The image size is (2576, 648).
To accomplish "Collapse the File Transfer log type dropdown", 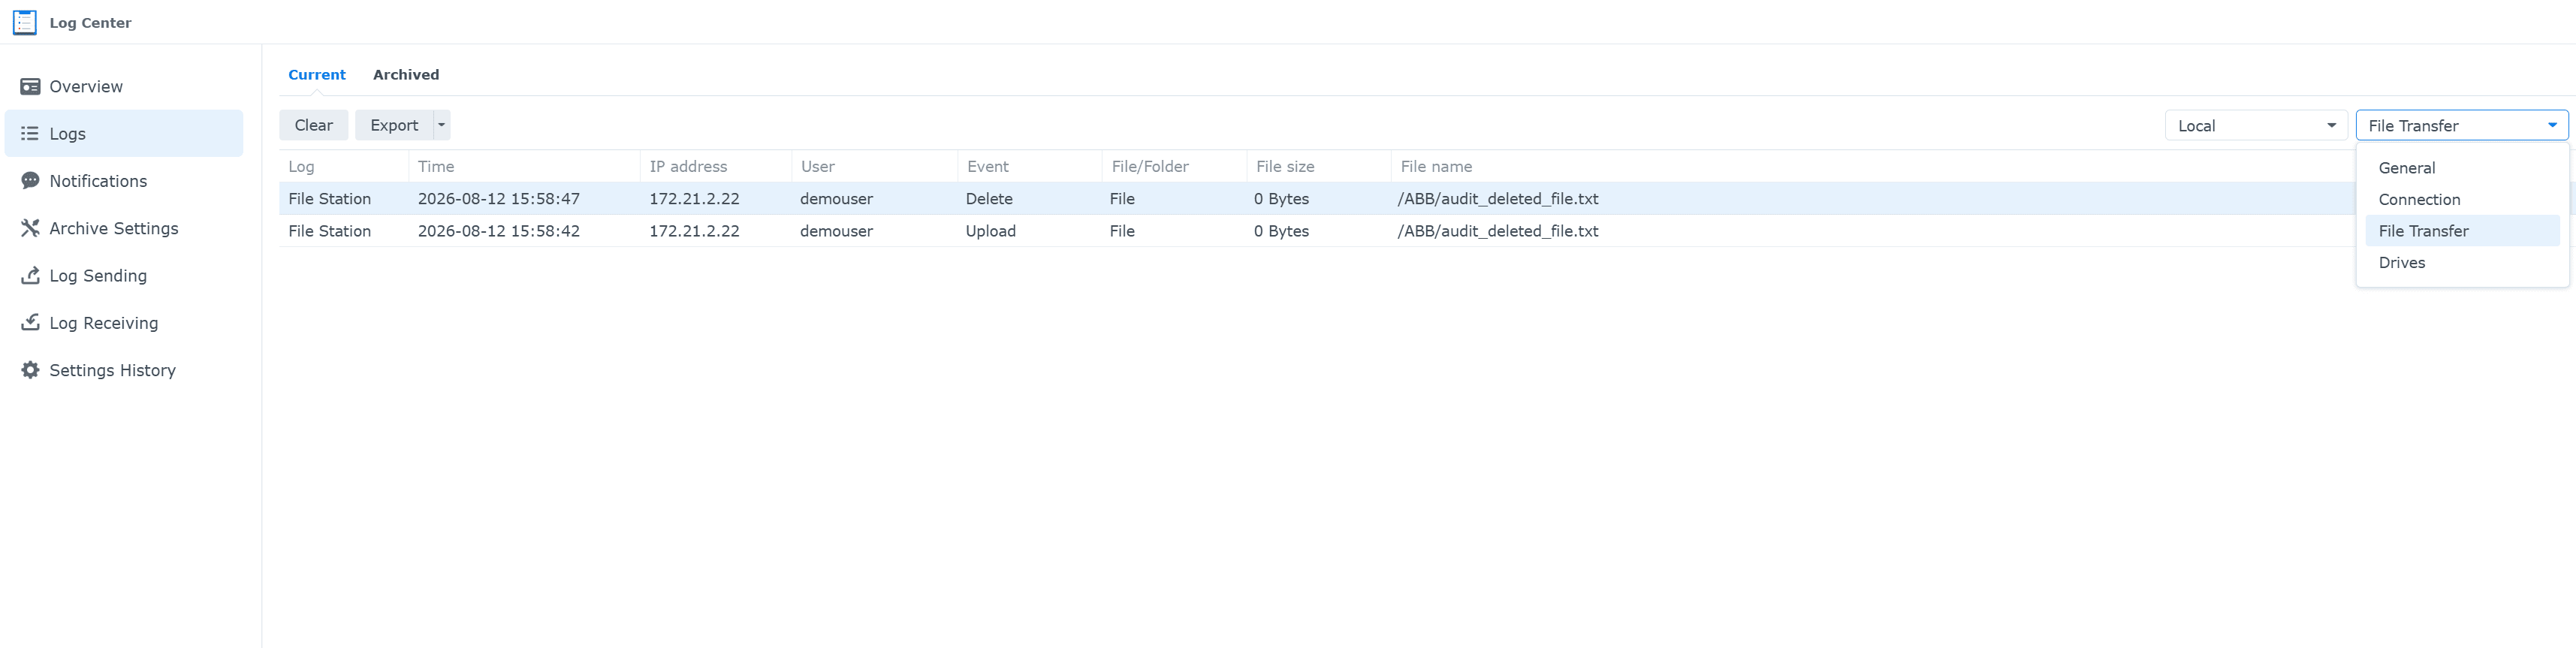I will [x=2462, y=126].
